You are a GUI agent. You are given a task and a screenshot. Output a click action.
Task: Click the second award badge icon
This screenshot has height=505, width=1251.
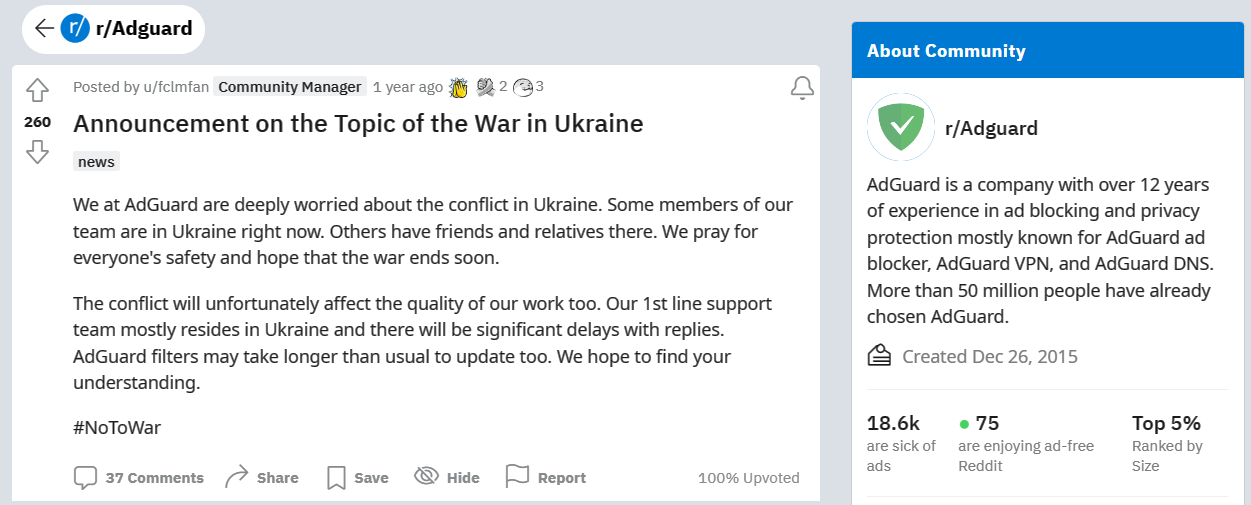(486, 87)
